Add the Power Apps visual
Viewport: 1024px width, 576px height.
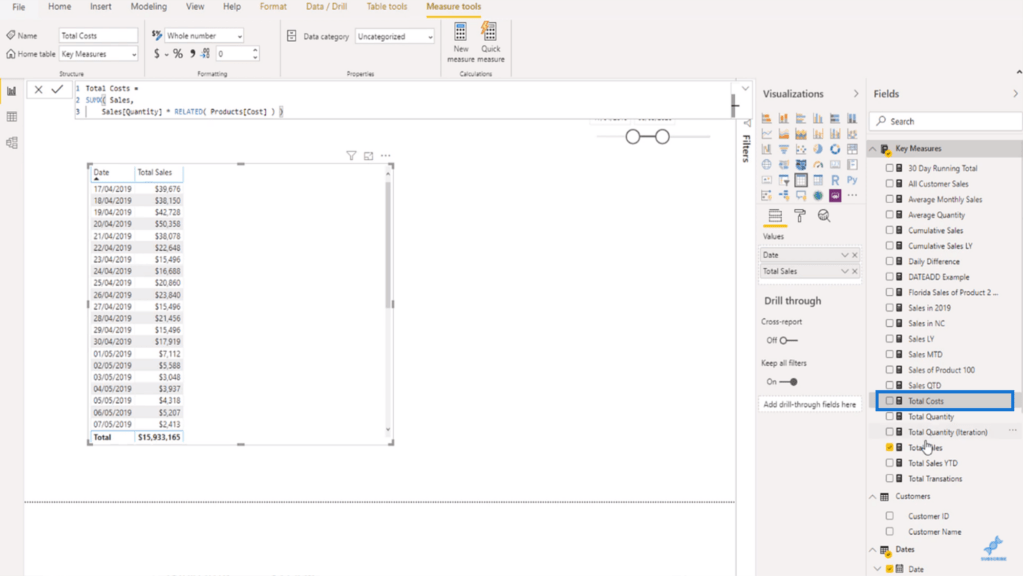[x=835, y=195]
